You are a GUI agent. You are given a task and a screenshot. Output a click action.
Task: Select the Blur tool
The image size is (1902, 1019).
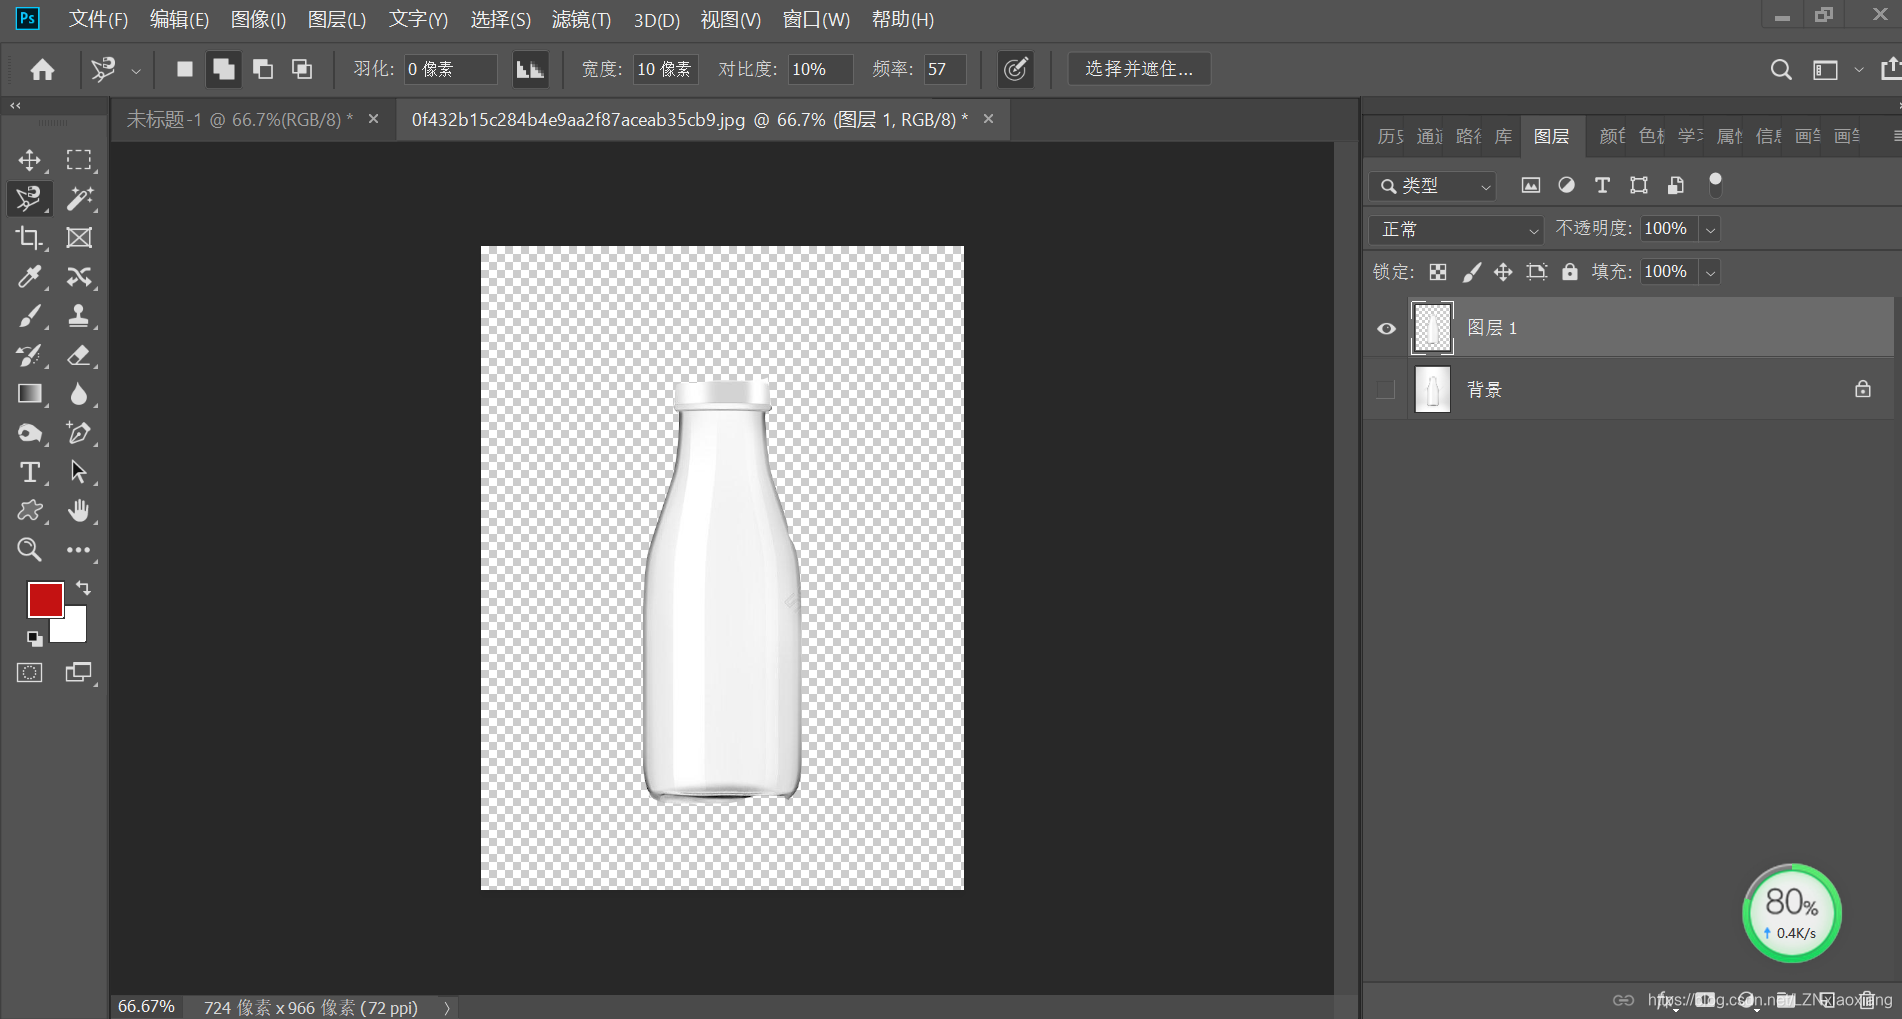point(78,394)
